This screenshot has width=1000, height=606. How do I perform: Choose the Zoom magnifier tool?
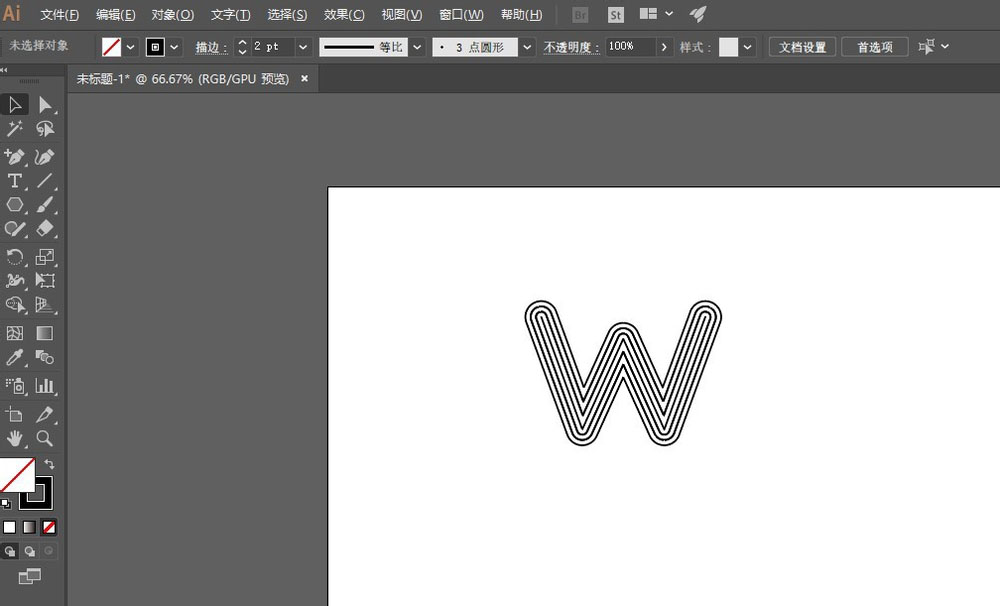[45, 438]
